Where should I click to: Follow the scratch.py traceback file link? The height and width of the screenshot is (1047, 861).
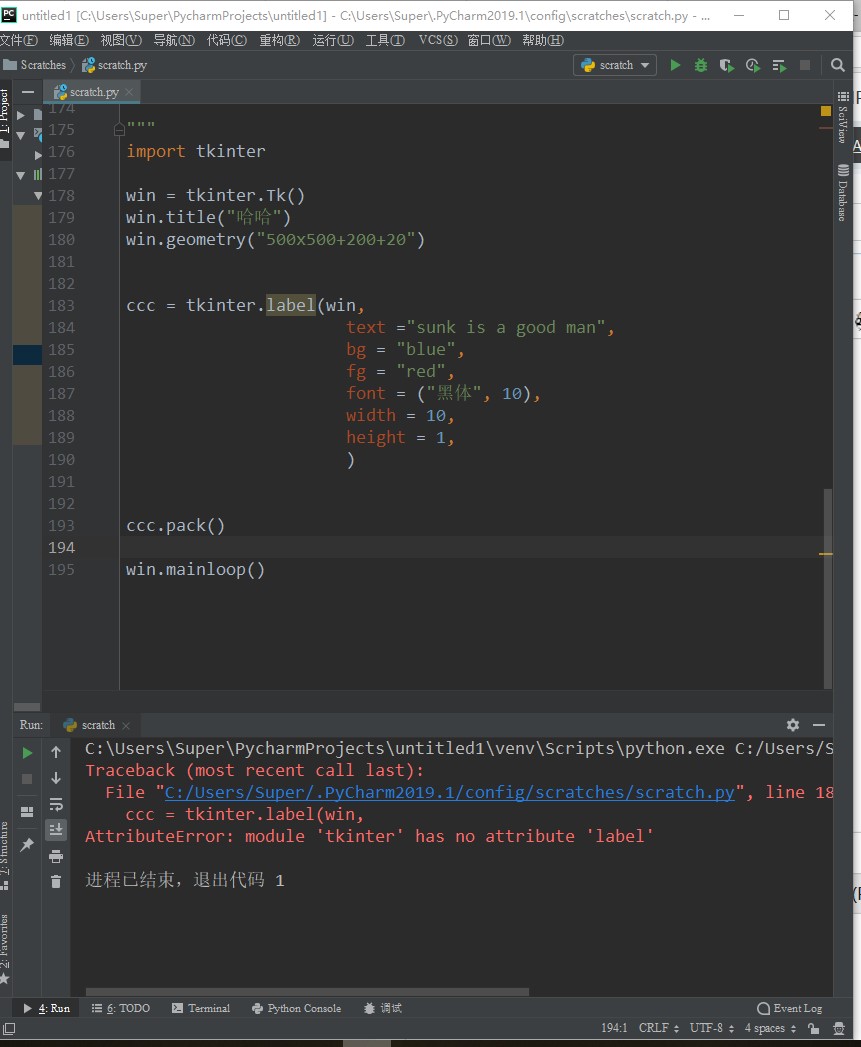(x=450, y=793)
